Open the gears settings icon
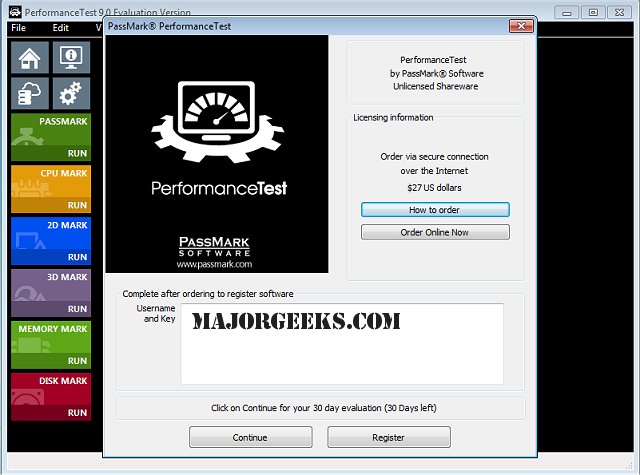This screenshot has height=475, width=640. point(71,93)
